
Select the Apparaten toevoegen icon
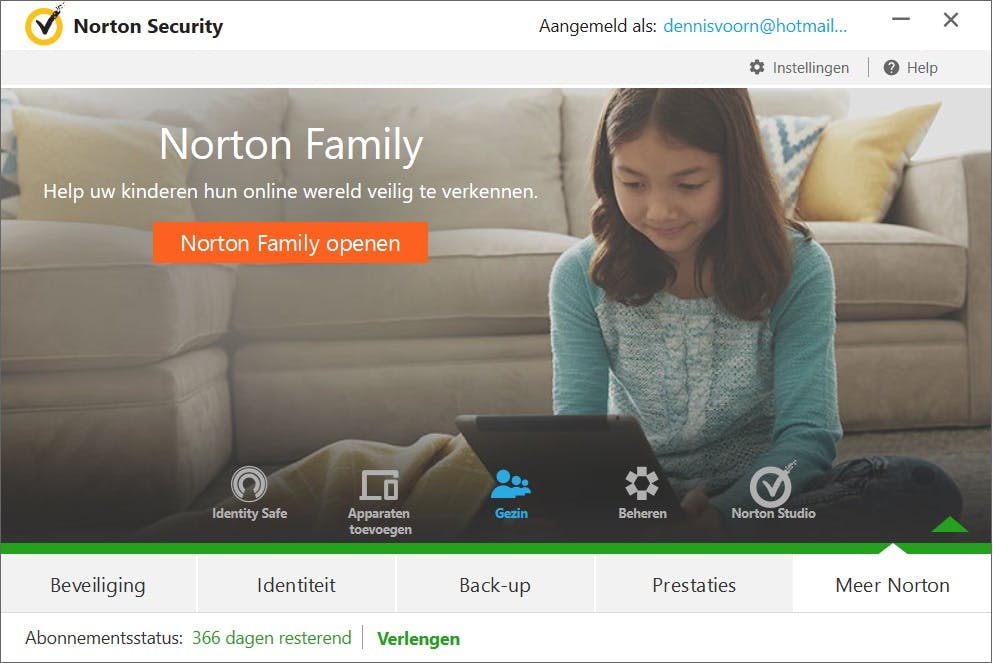coord(379,485)
